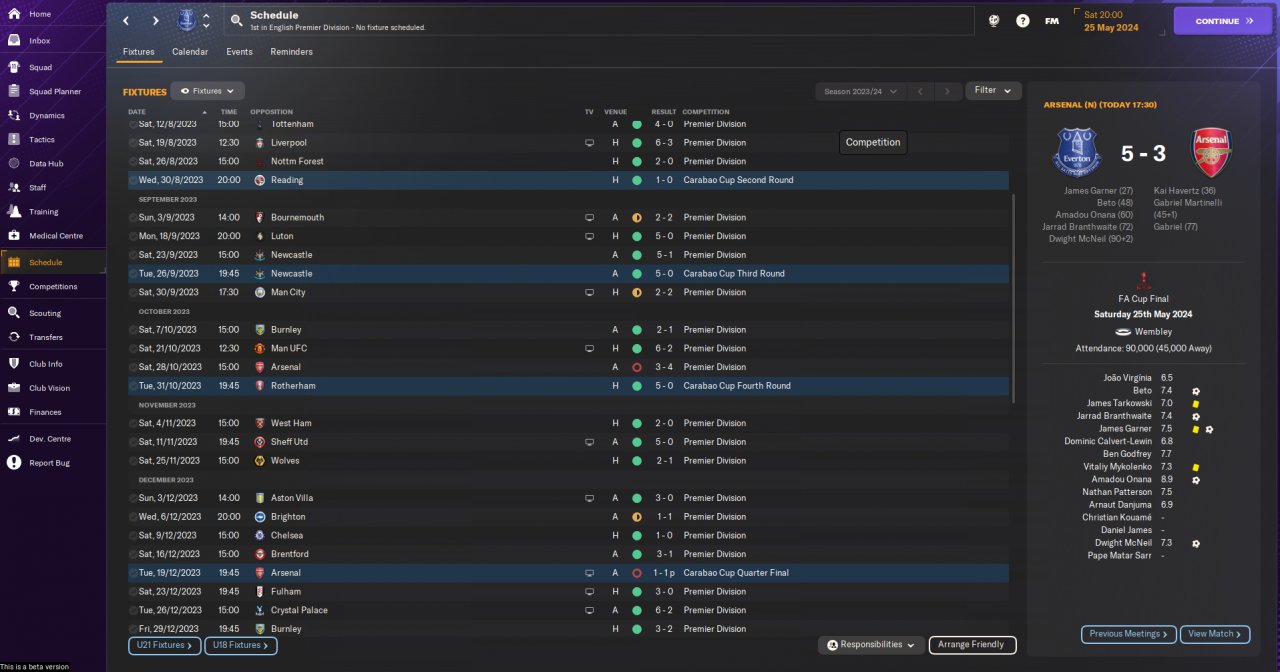Click the View Match button

1215,634
